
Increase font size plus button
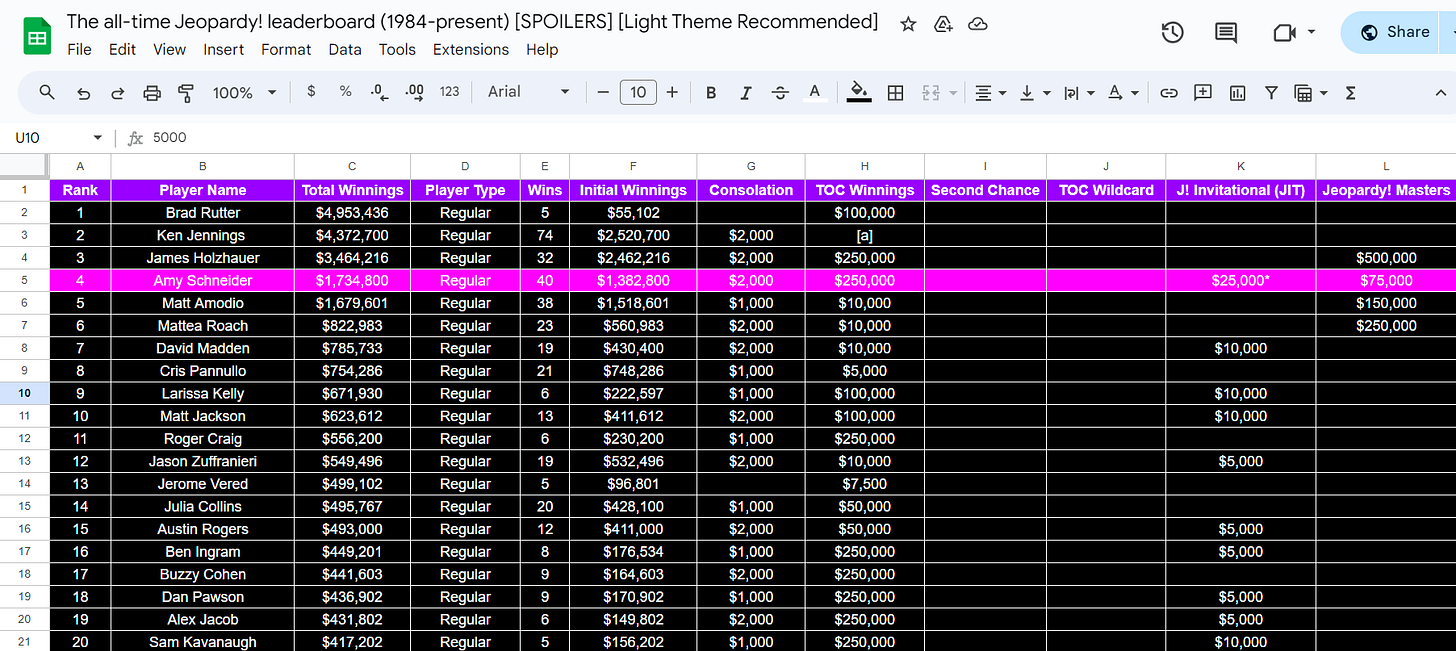(672, 92)
